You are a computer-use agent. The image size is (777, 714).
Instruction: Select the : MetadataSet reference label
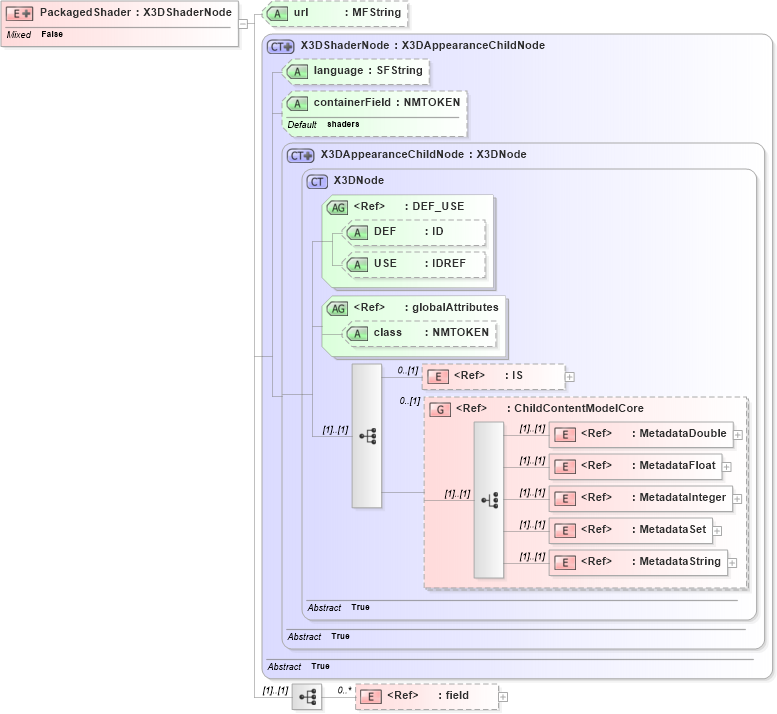pyautogui.click(x=669, y=530)
